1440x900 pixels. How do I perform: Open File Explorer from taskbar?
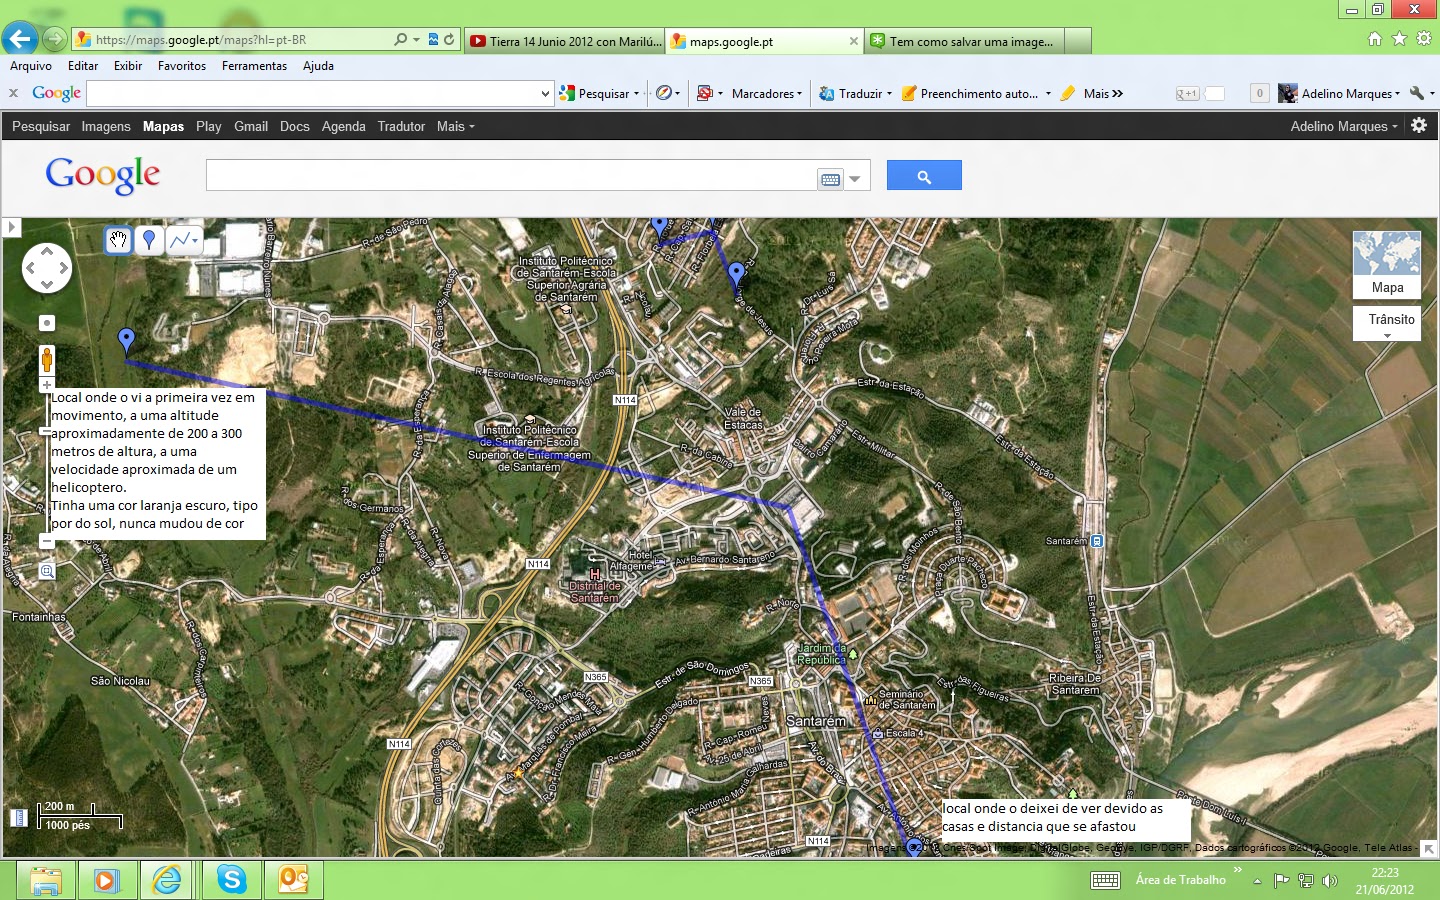[46, 880]
